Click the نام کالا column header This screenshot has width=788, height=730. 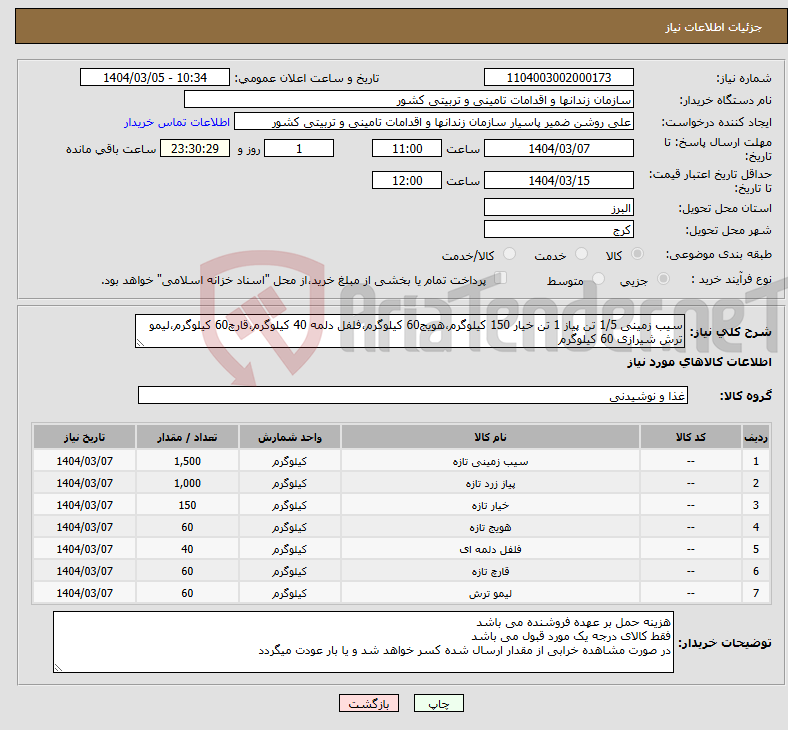(x=490, y=437)
